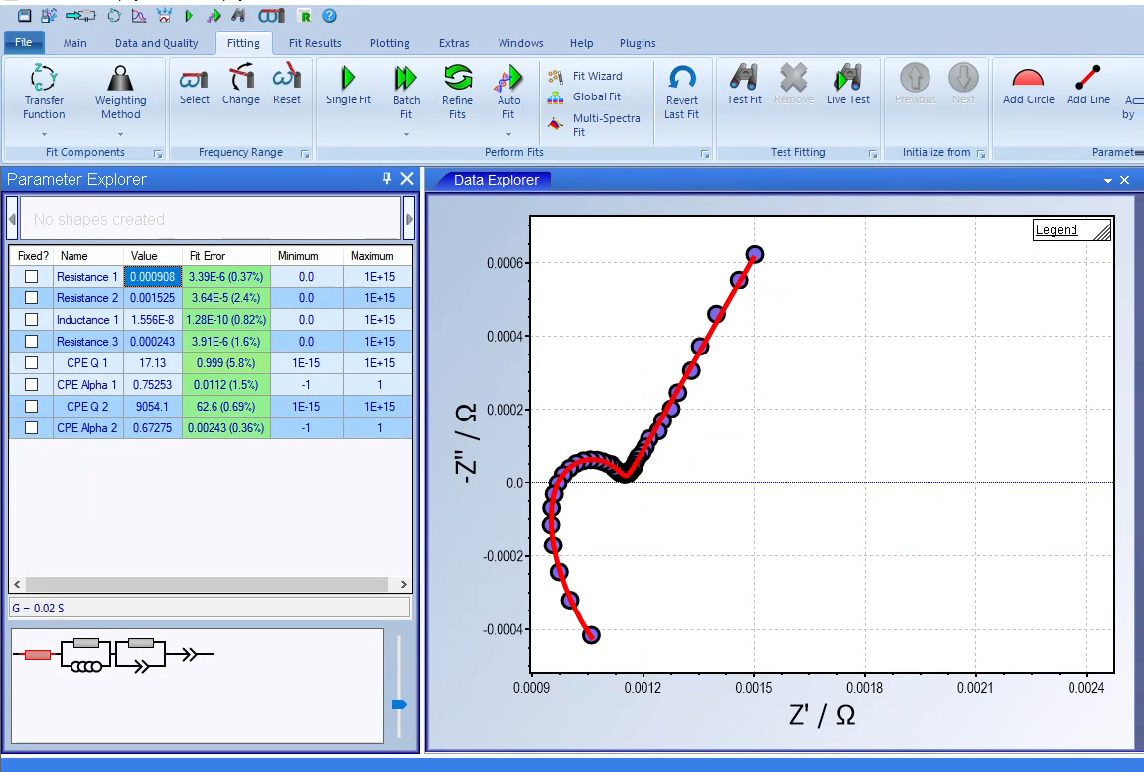Open the blue Help question mark icon
The height and width of the screenshot is (772, 1144).
(x=329, y=15)
